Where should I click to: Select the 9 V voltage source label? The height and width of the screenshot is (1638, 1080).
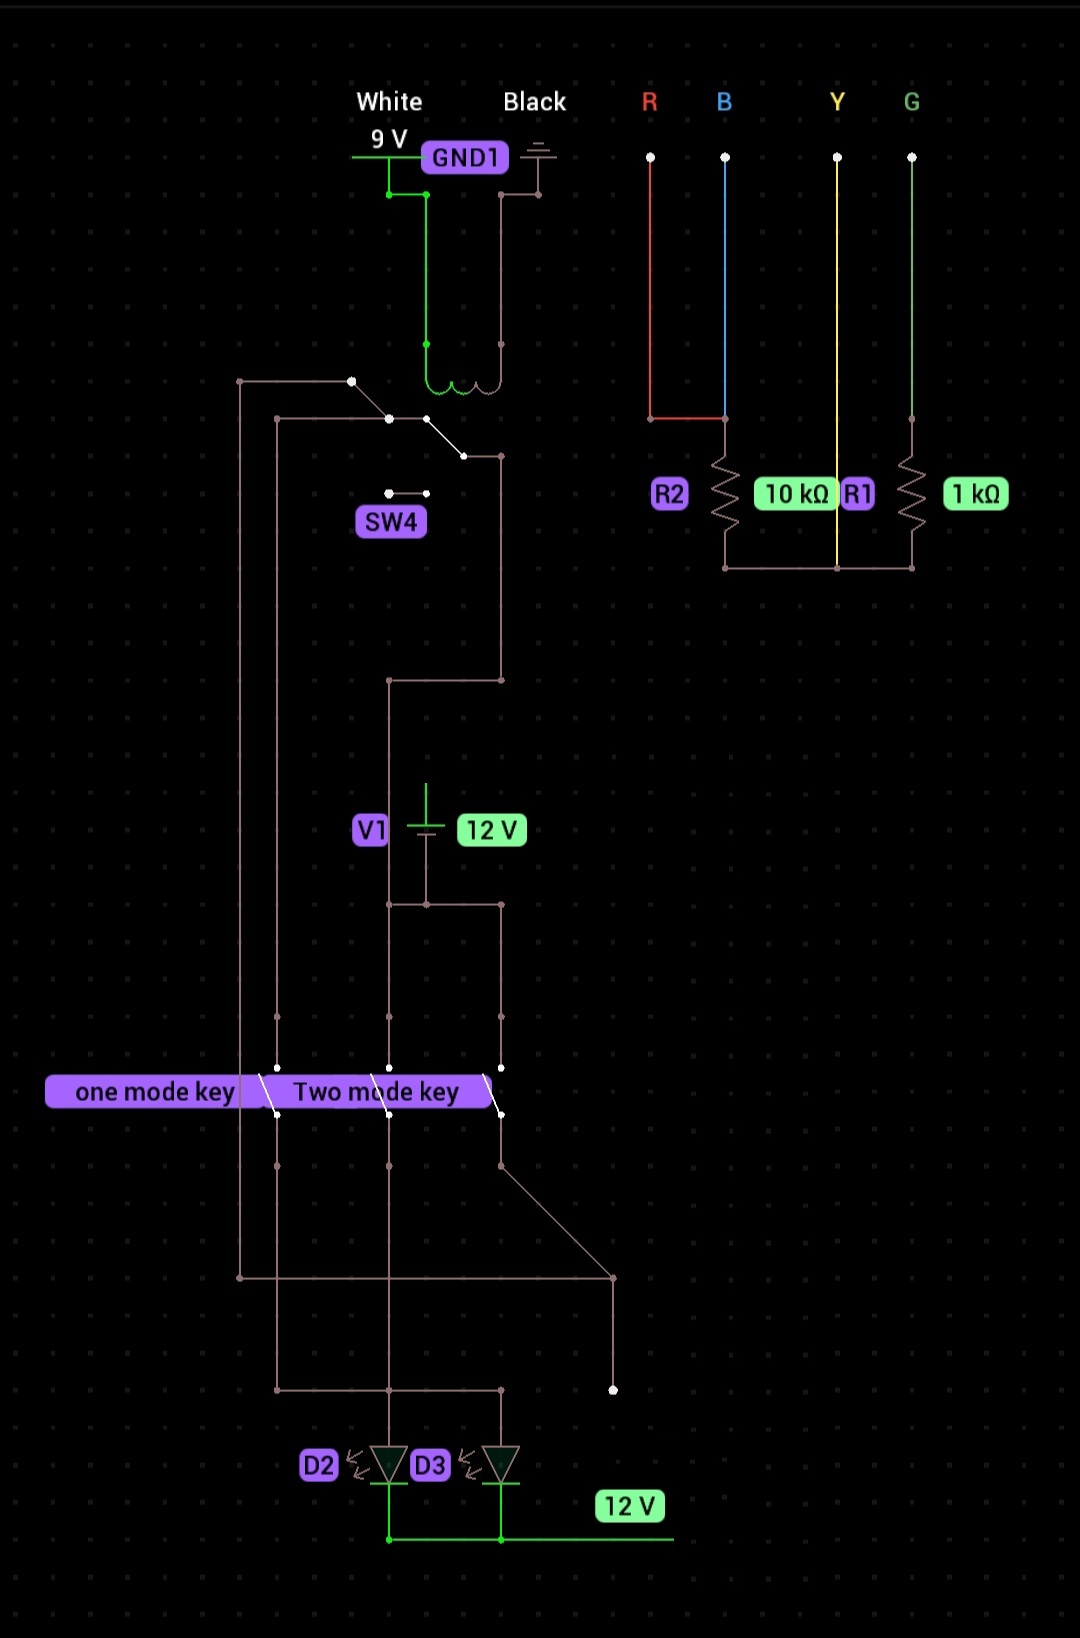389,139
